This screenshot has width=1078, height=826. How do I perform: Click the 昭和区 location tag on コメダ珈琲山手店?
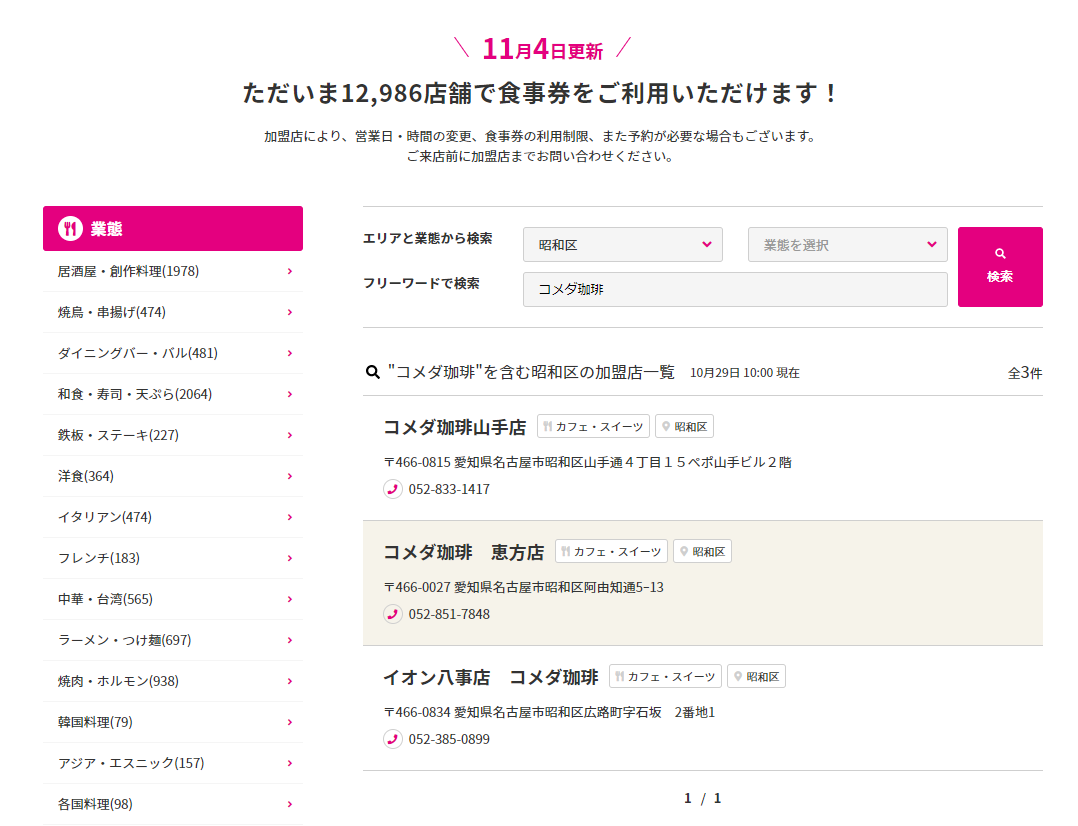684,427
